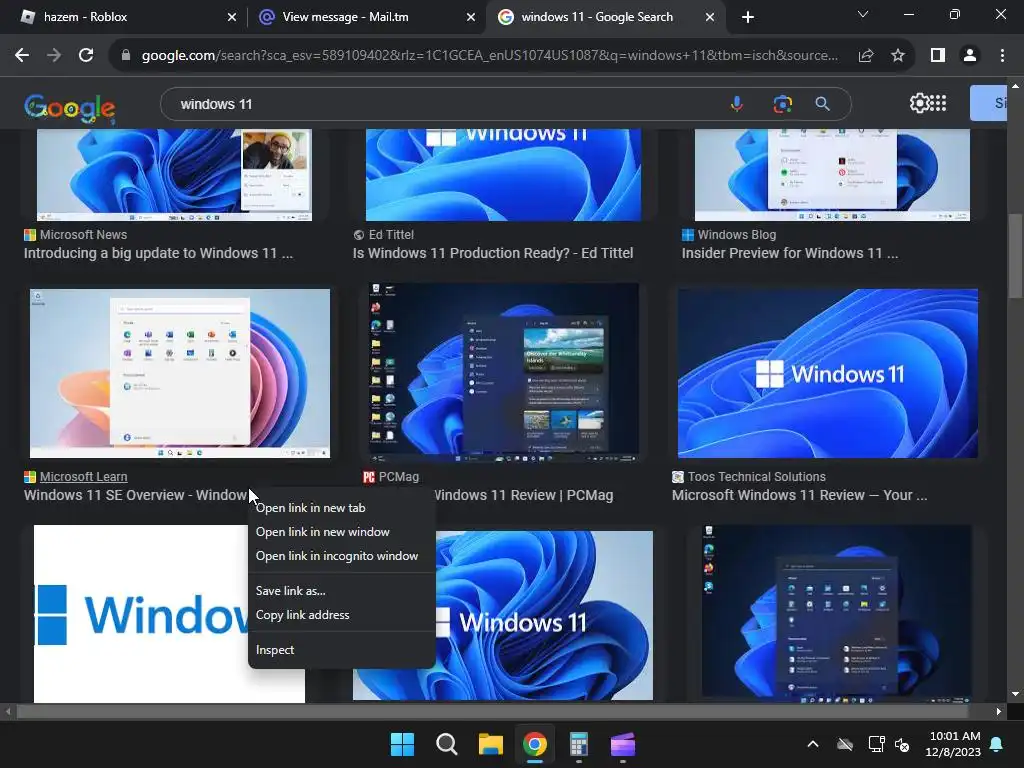
Task: Open a new tab with the plus button
Action: click(x=748, y=17)
